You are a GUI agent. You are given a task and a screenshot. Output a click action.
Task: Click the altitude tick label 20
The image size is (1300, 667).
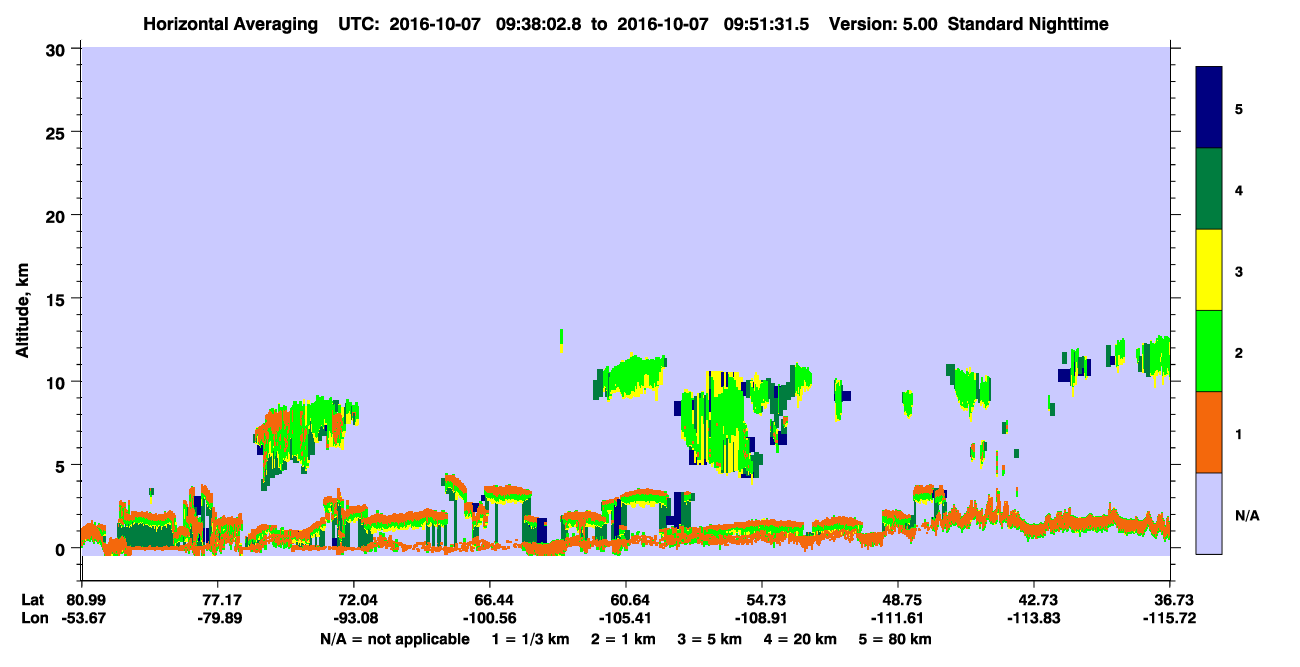pyautogui.click(x=58, y=215)
